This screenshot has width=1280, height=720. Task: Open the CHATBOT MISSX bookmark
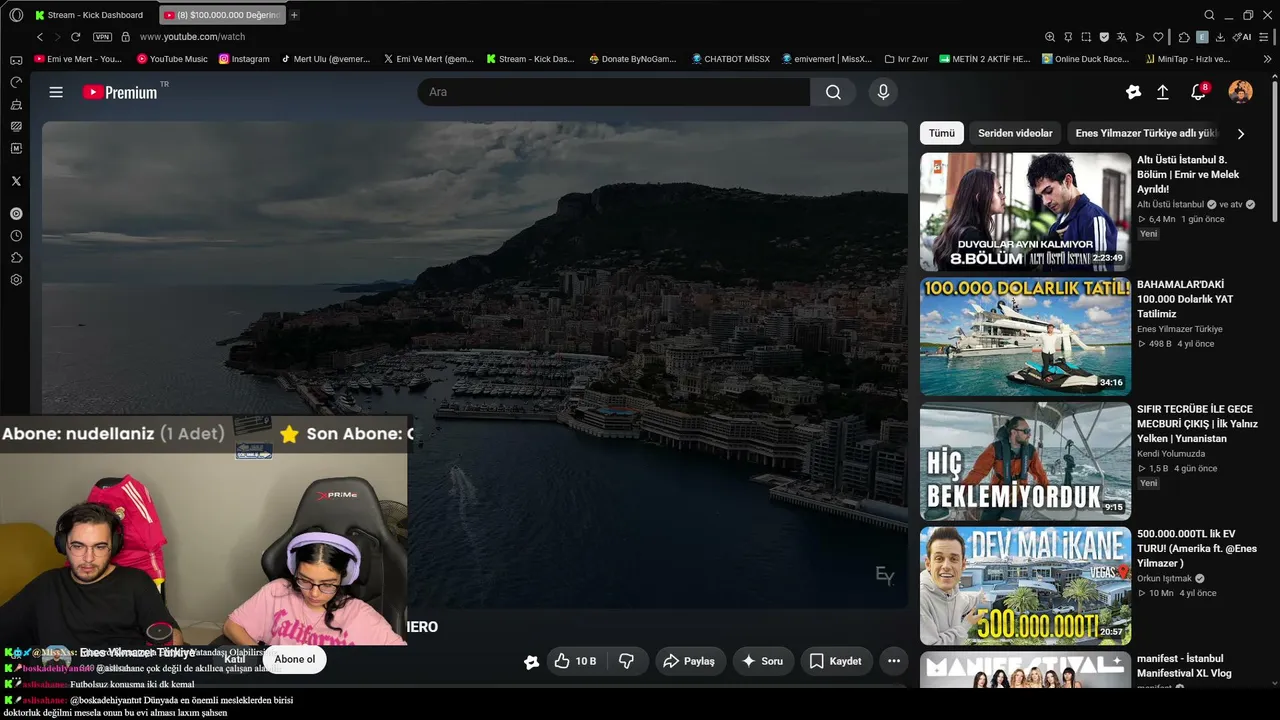point(731,59)
